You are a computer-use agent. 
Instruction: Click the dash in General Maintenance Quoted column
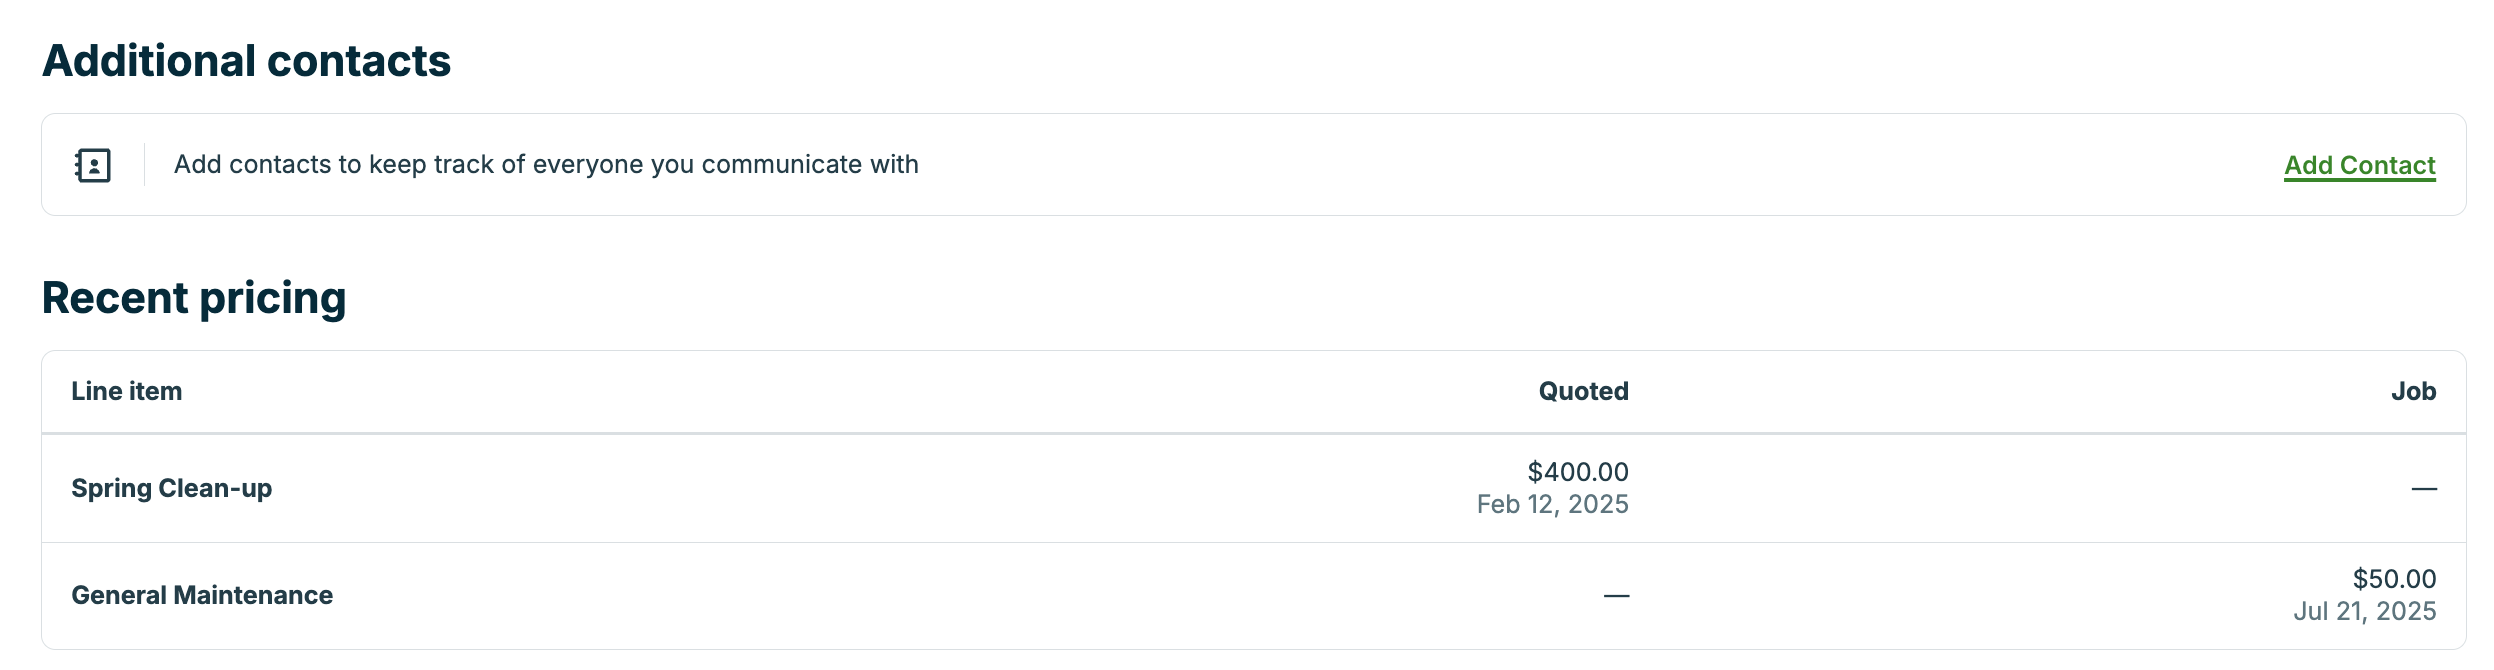(x=1615, y=595)
